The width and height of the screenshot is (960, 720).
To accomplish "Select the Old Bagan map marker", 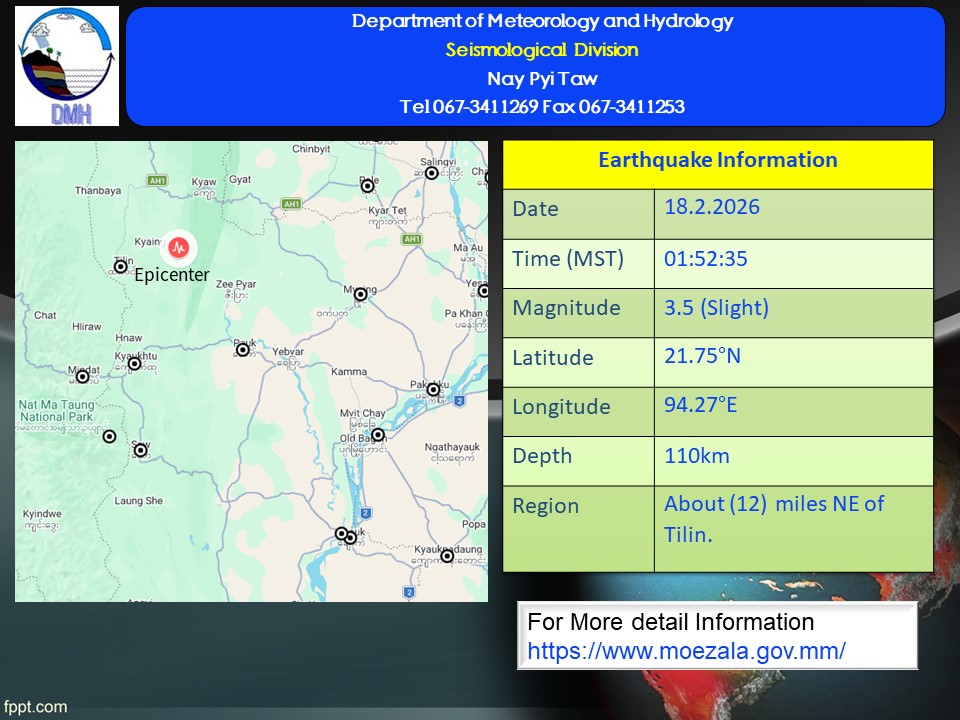I will 377,434.
